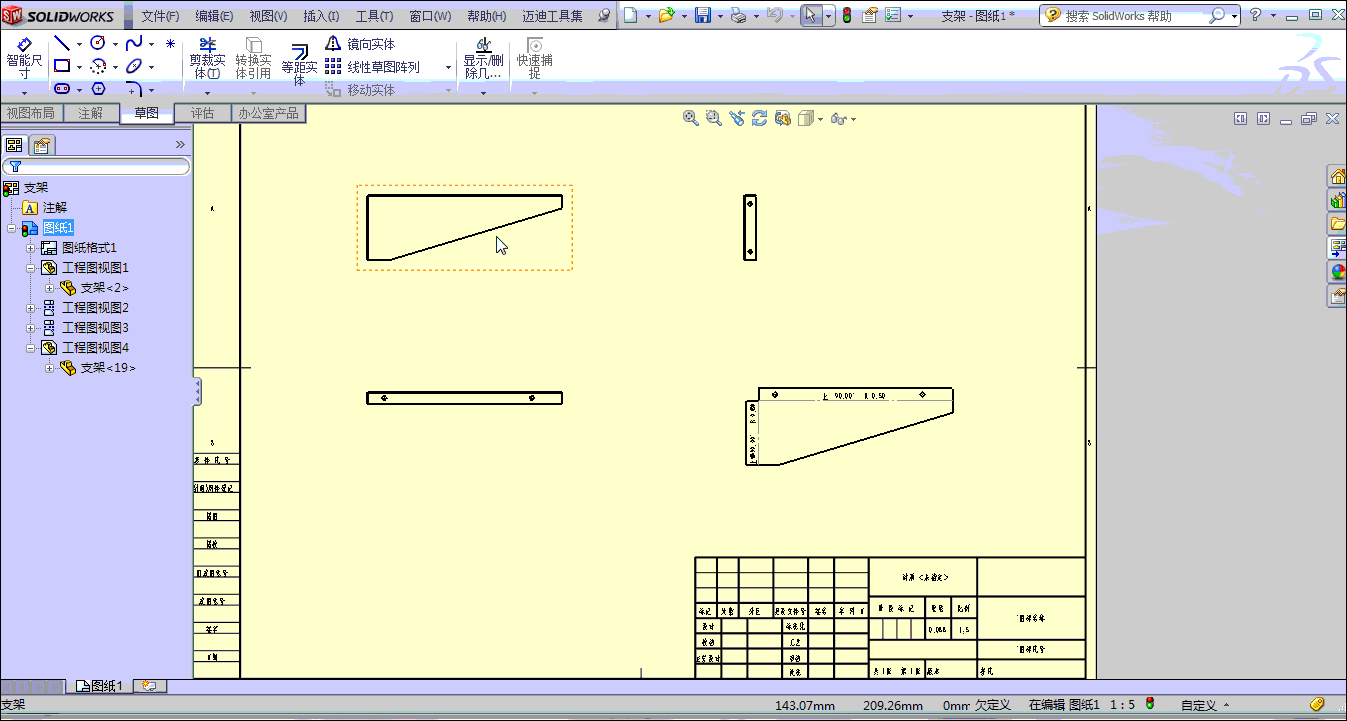Open the 编辑(E) menu
1347x721 pixels.
pyautogui.click(x=214, y=16)
